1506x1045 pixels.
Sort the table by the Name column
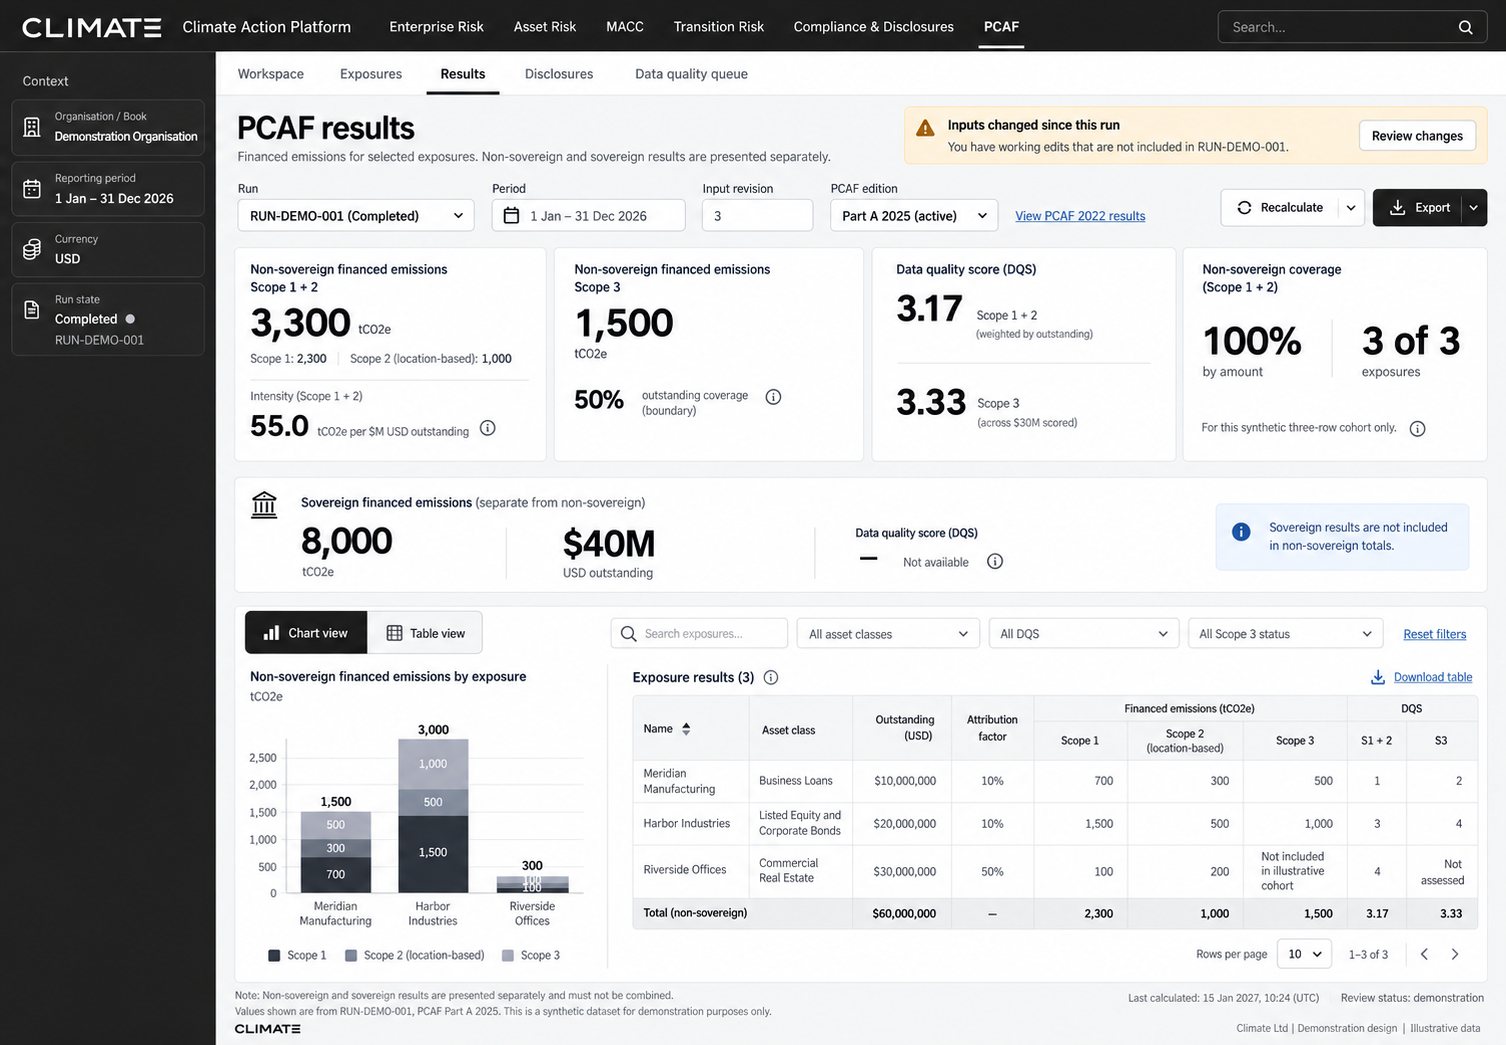[686, 729]
